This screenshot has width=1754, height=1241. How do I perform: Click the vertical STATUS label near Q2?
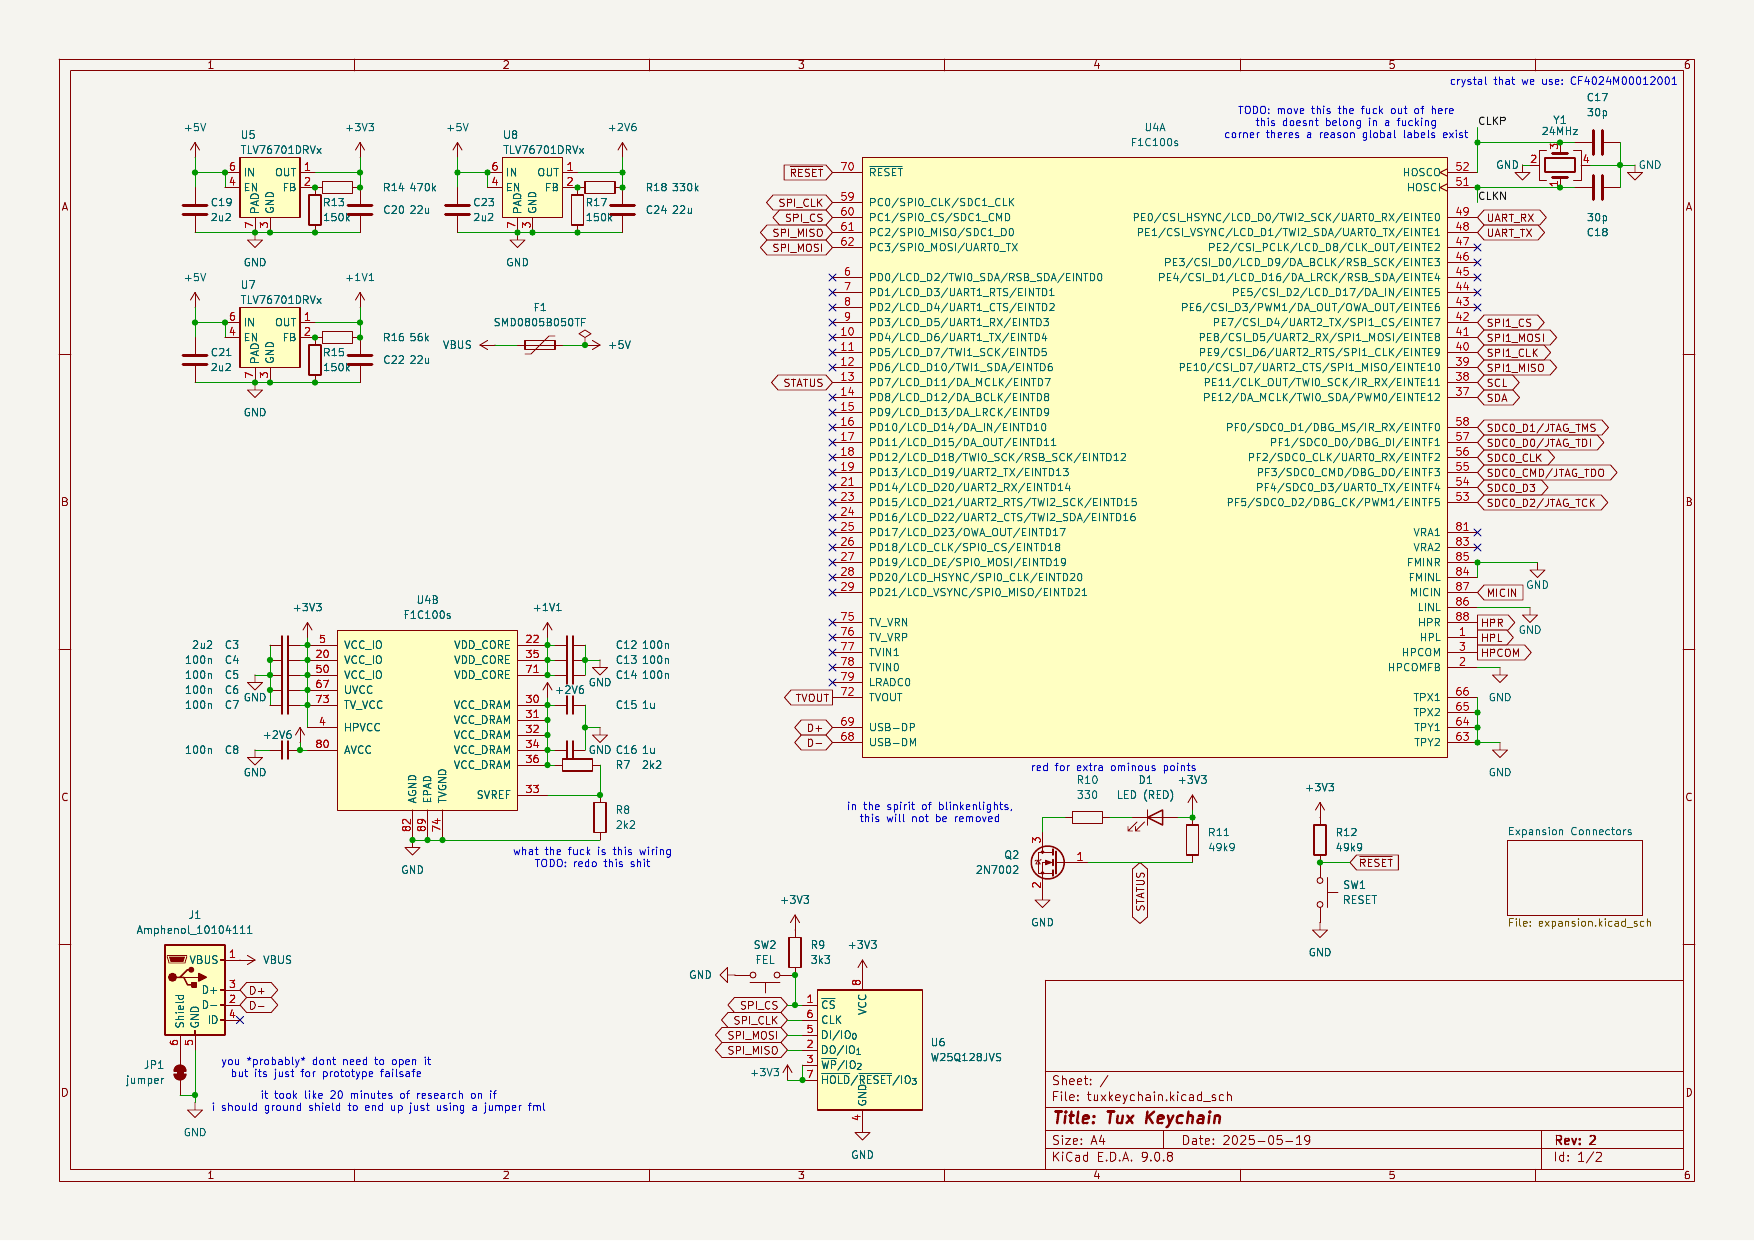pyautogui.click(x=1140, y=893)
